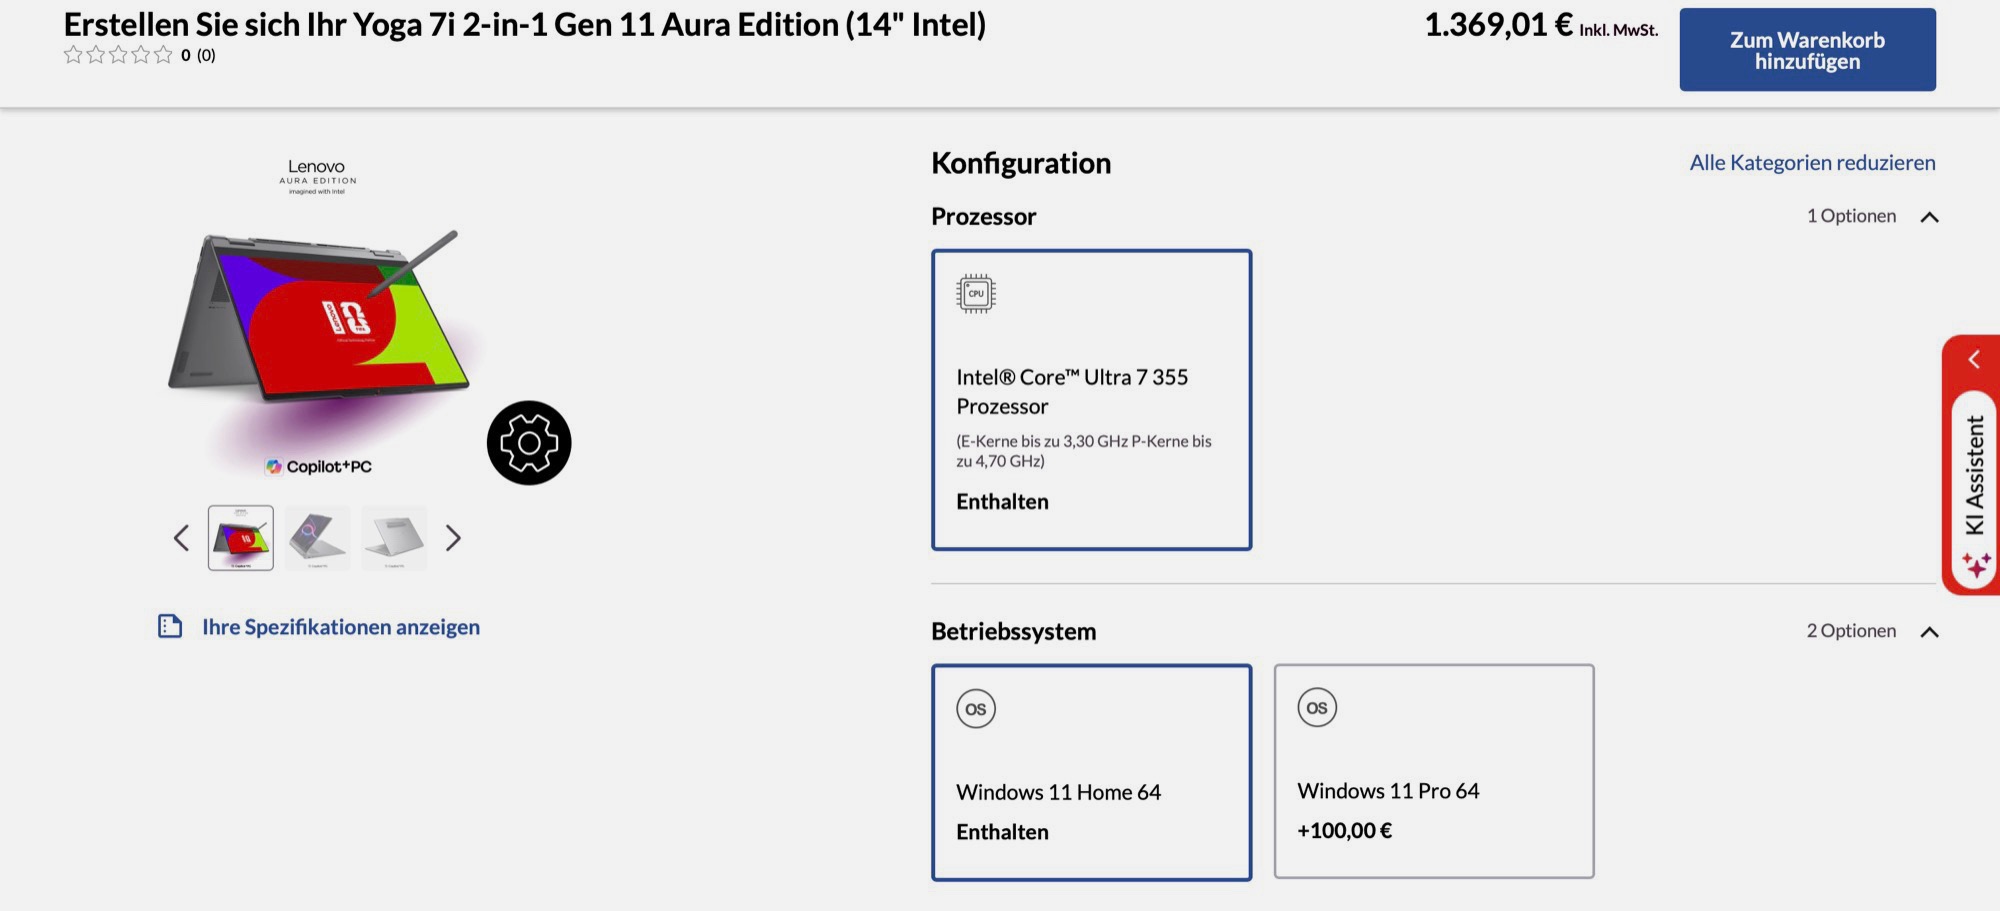Click the KI Assistent sparkle icon
Image resolution: width=2000 pixels, height=911 pixels.
[x=1976, y=565]
